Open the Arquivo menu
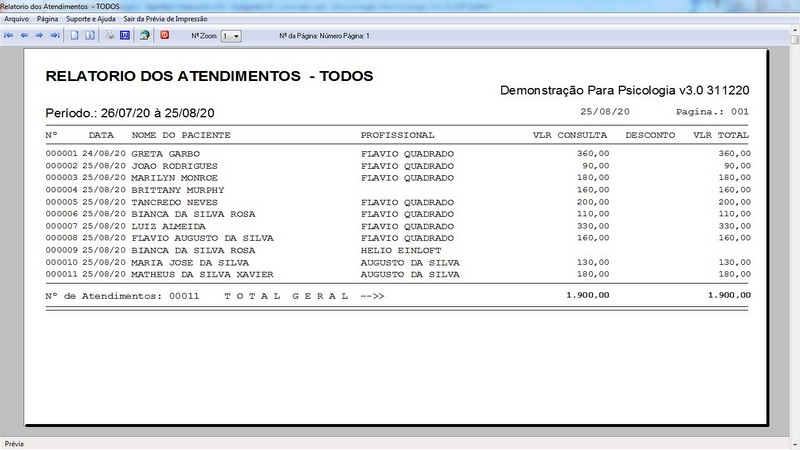800x450 pixels. (x=17, y=19)
